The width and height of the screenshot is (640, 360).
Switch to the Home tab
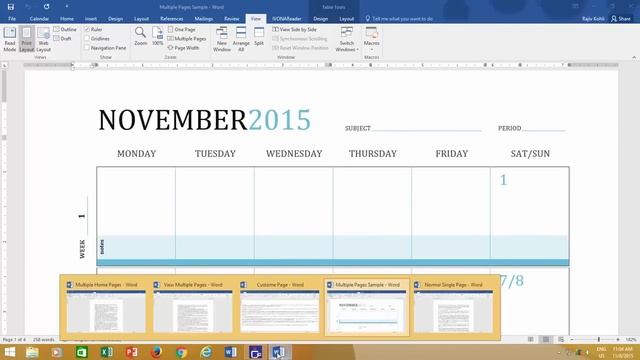point(67,19)
